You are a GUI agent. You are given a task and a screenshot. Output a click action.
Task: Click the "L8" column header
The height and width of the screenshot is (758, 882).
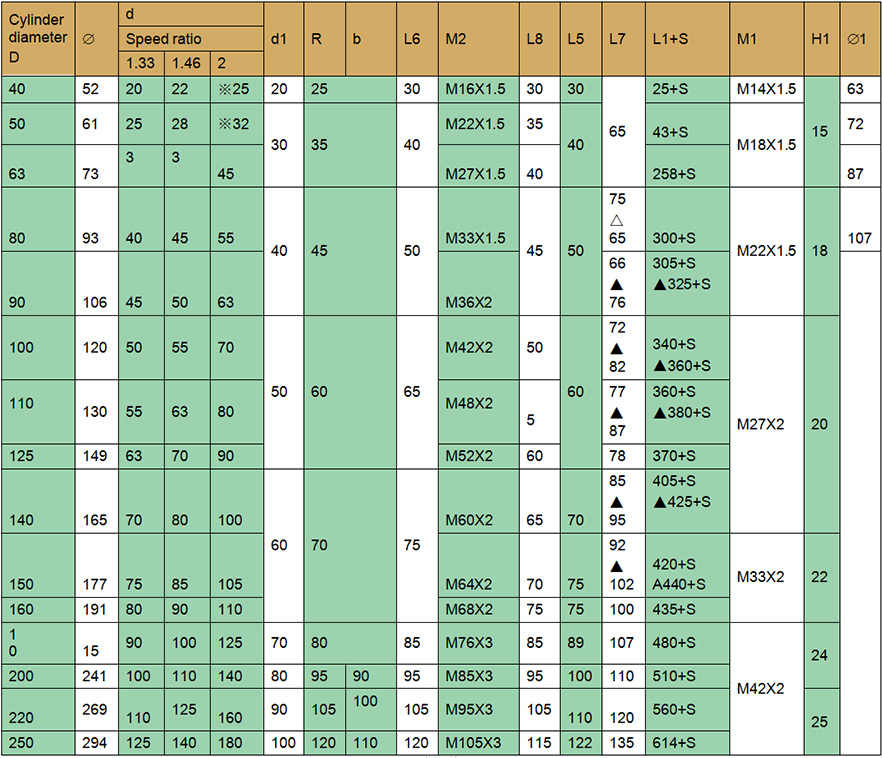click(540, 39)
